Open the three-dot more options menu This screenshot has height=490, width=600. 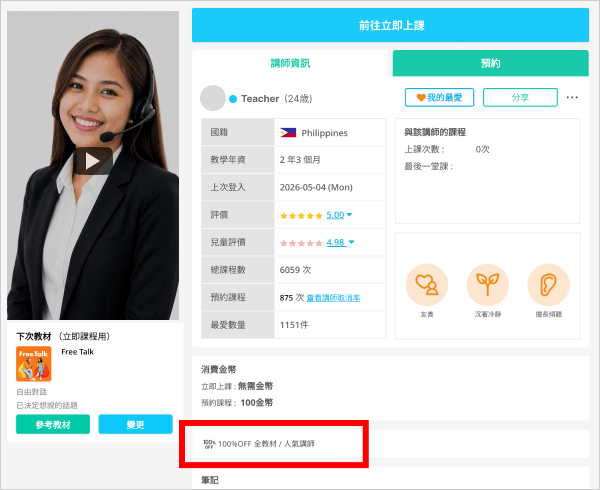click(x=572, y=97)
